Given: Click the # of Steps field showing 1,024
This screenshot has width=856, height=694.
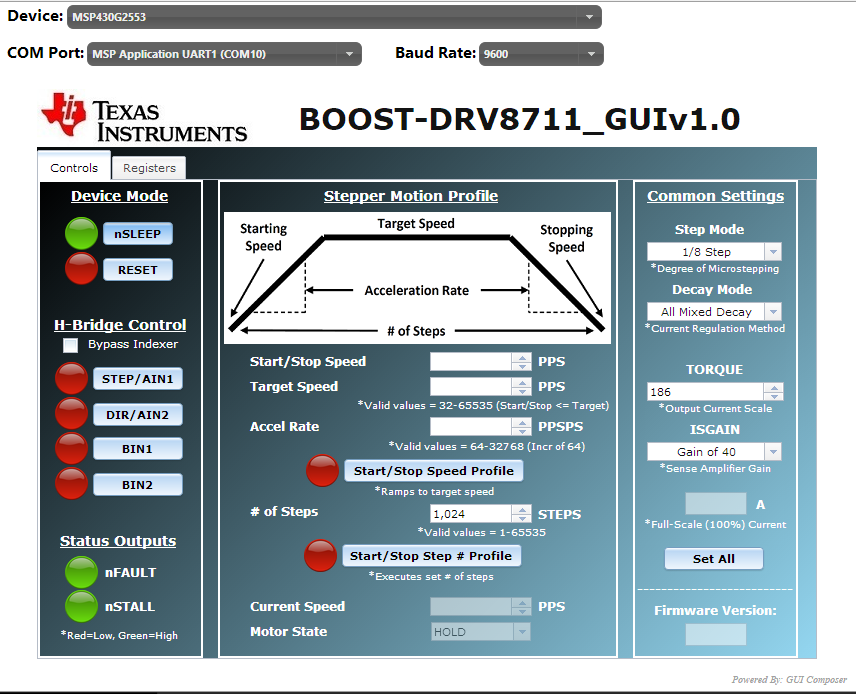Looking at the screenshot, I should [x=471, y=514].
